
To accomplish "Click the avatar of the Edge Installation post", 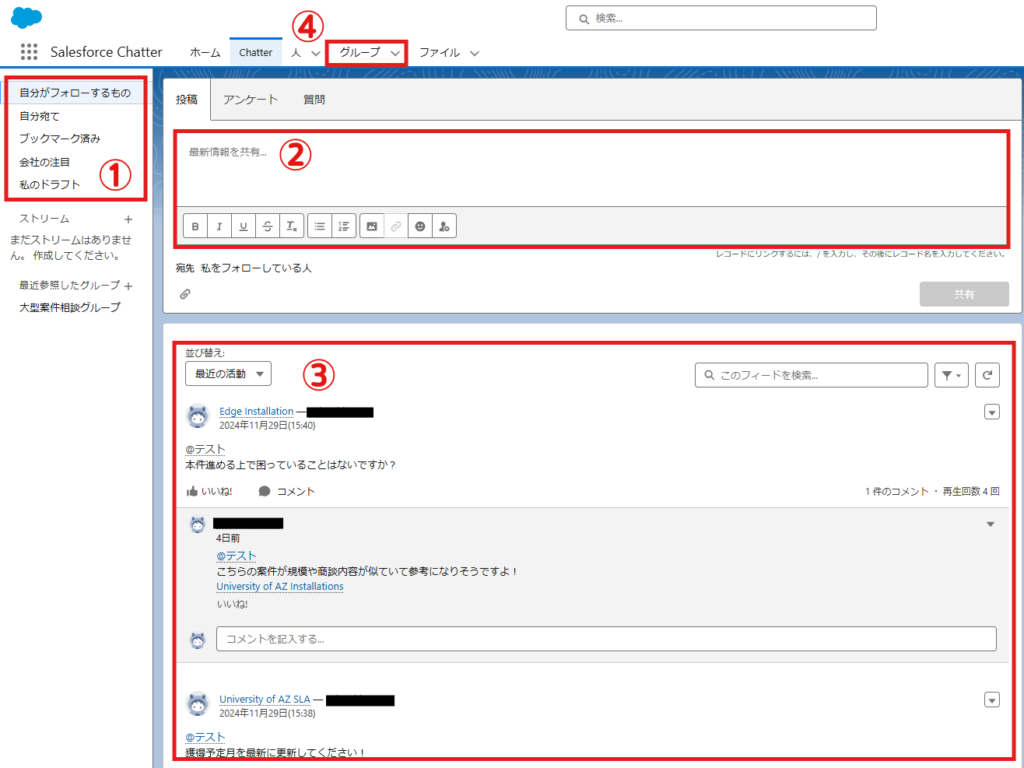I will (198, 417).
